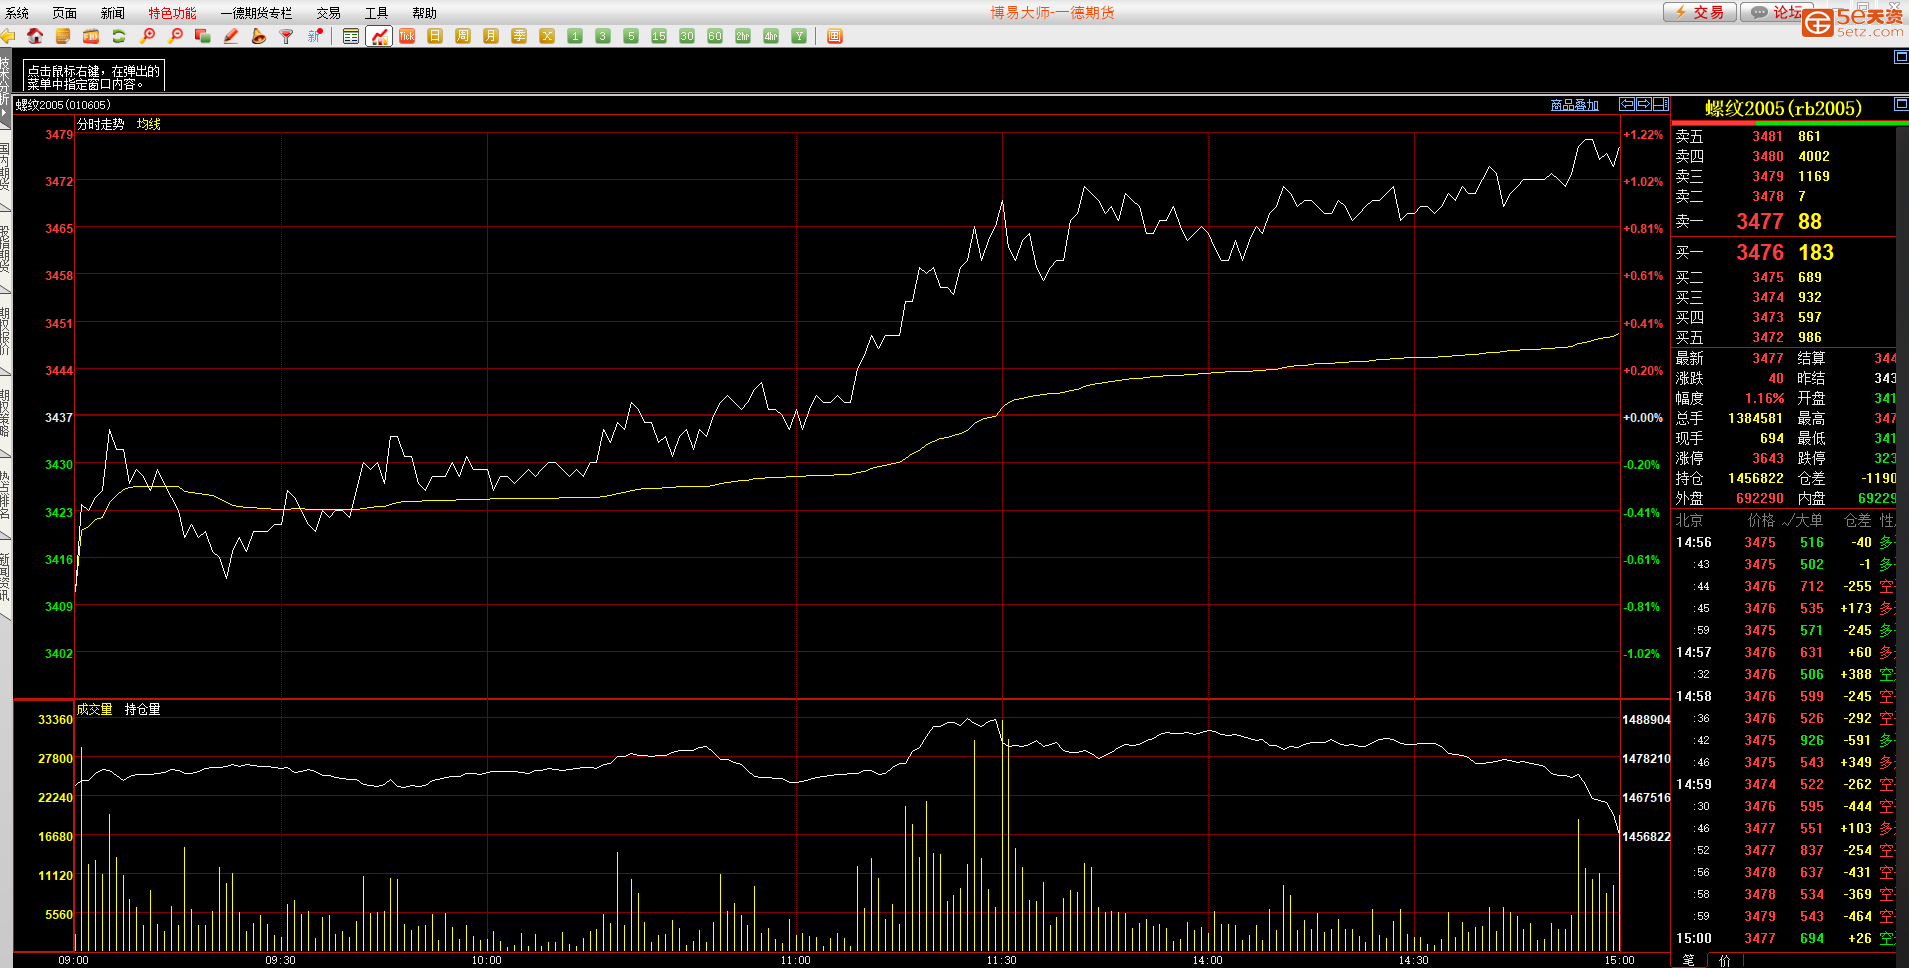Select the red pencil drawing tool
Image resolution: width=1909 pixels, height=968 pixels.
click(231, 36)
